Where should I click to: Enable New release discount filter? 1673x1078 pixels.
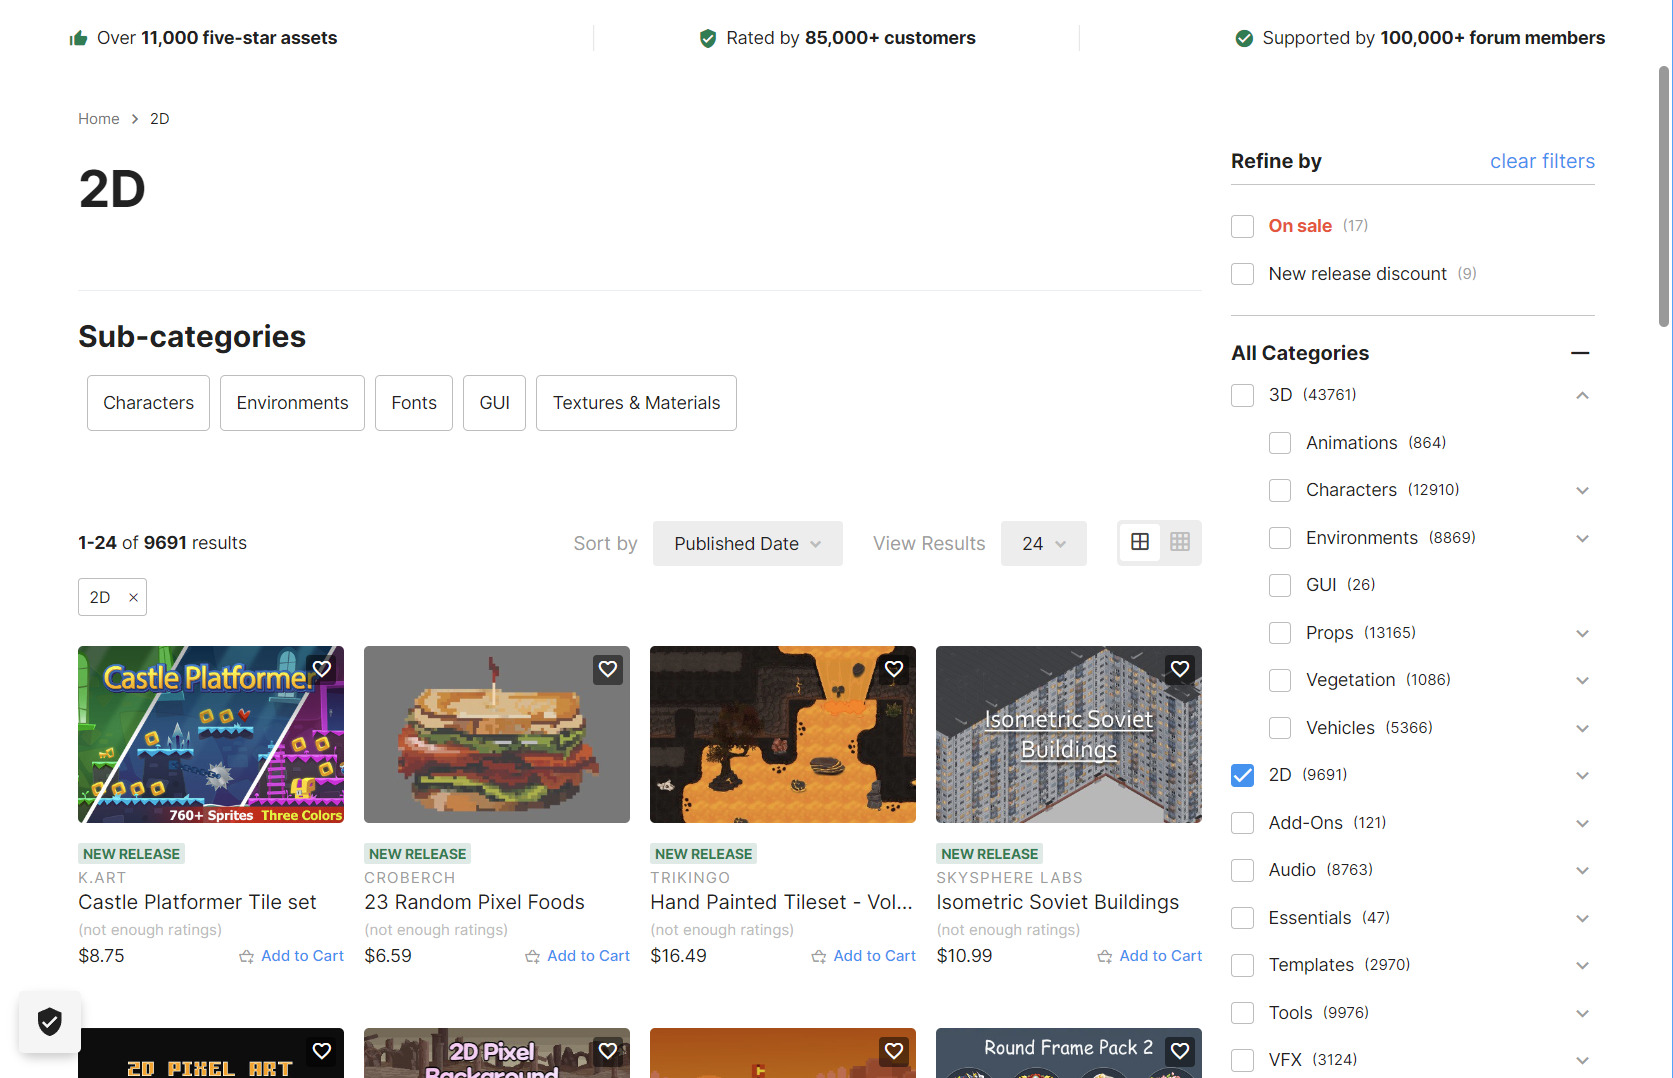click(x=1243, y=274)
